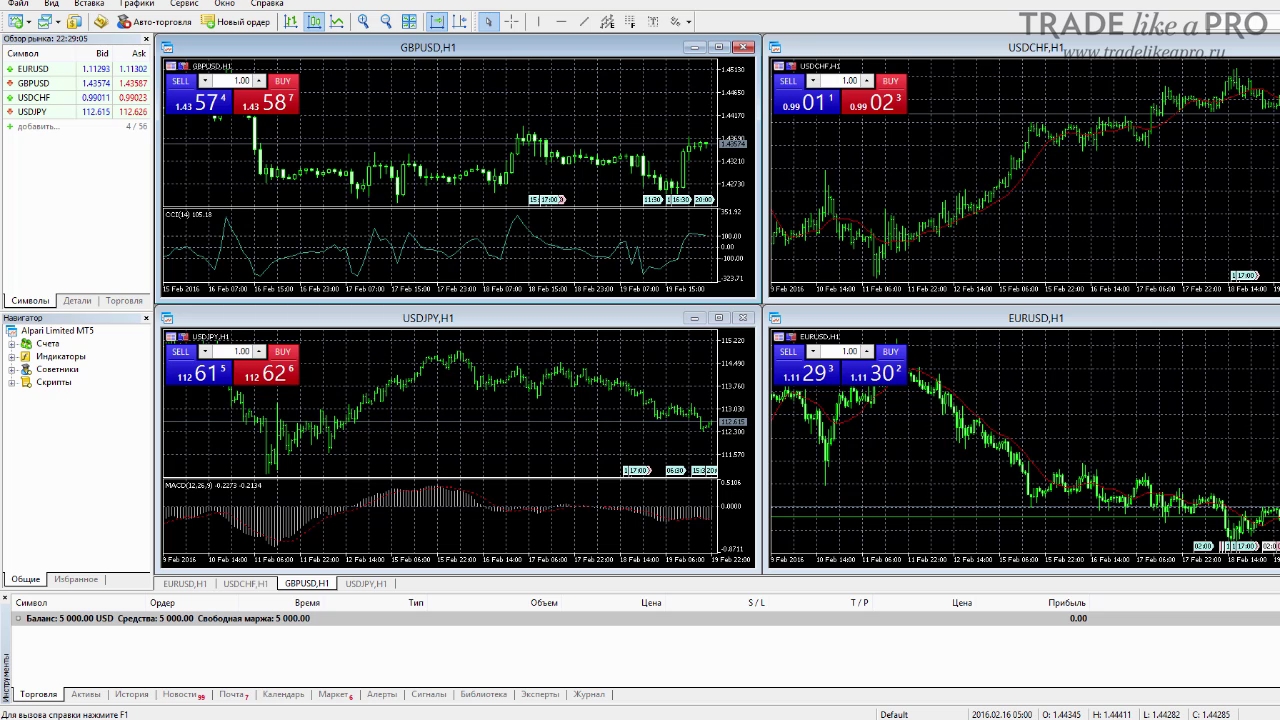
Task: Select the line chart type icon
Action: (337, 21)
